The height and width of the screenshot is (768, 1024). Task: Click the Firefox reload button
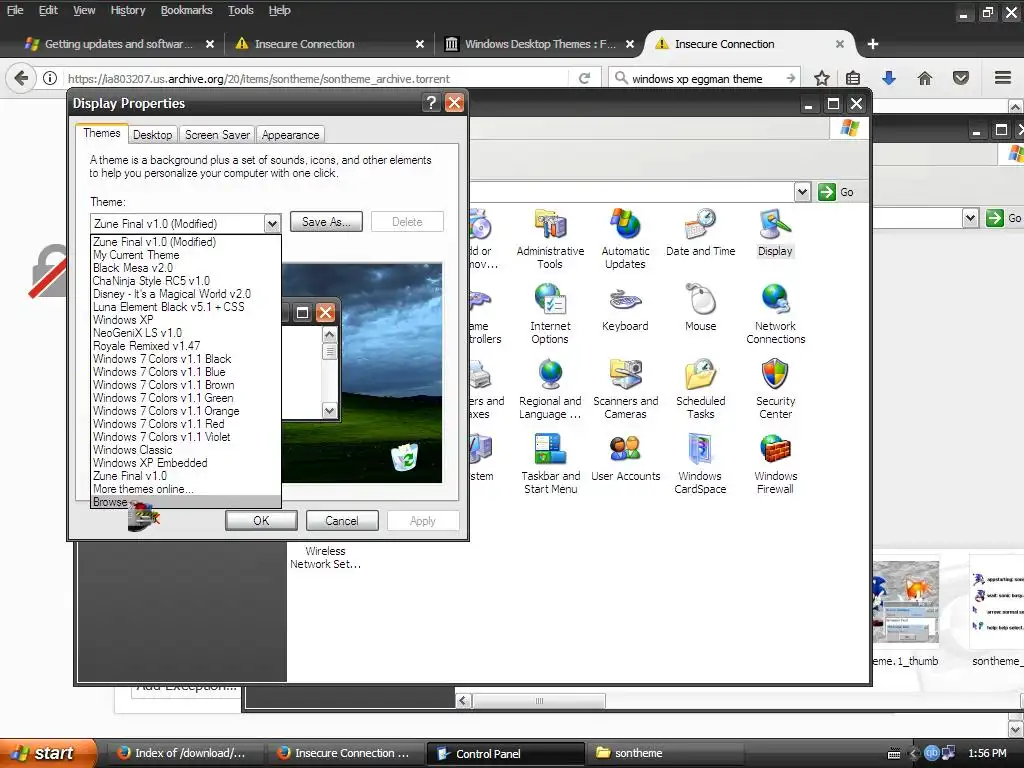click(x=584, y=78)
